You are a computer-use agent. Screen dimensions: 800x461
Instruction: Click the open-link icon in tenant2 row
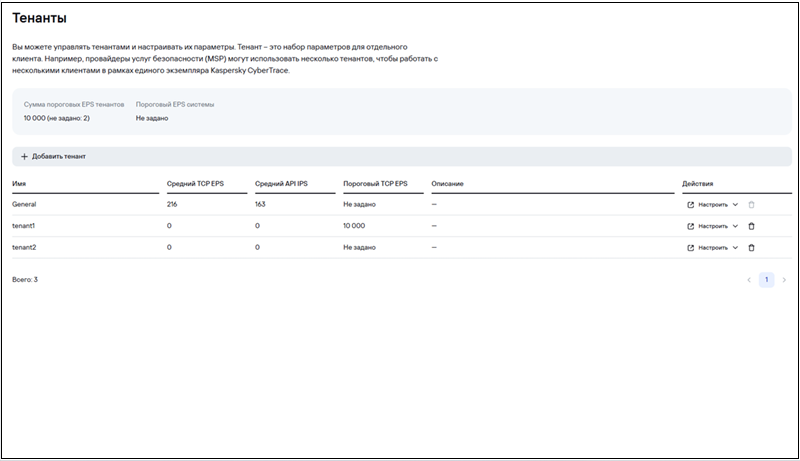coord(690,248)
